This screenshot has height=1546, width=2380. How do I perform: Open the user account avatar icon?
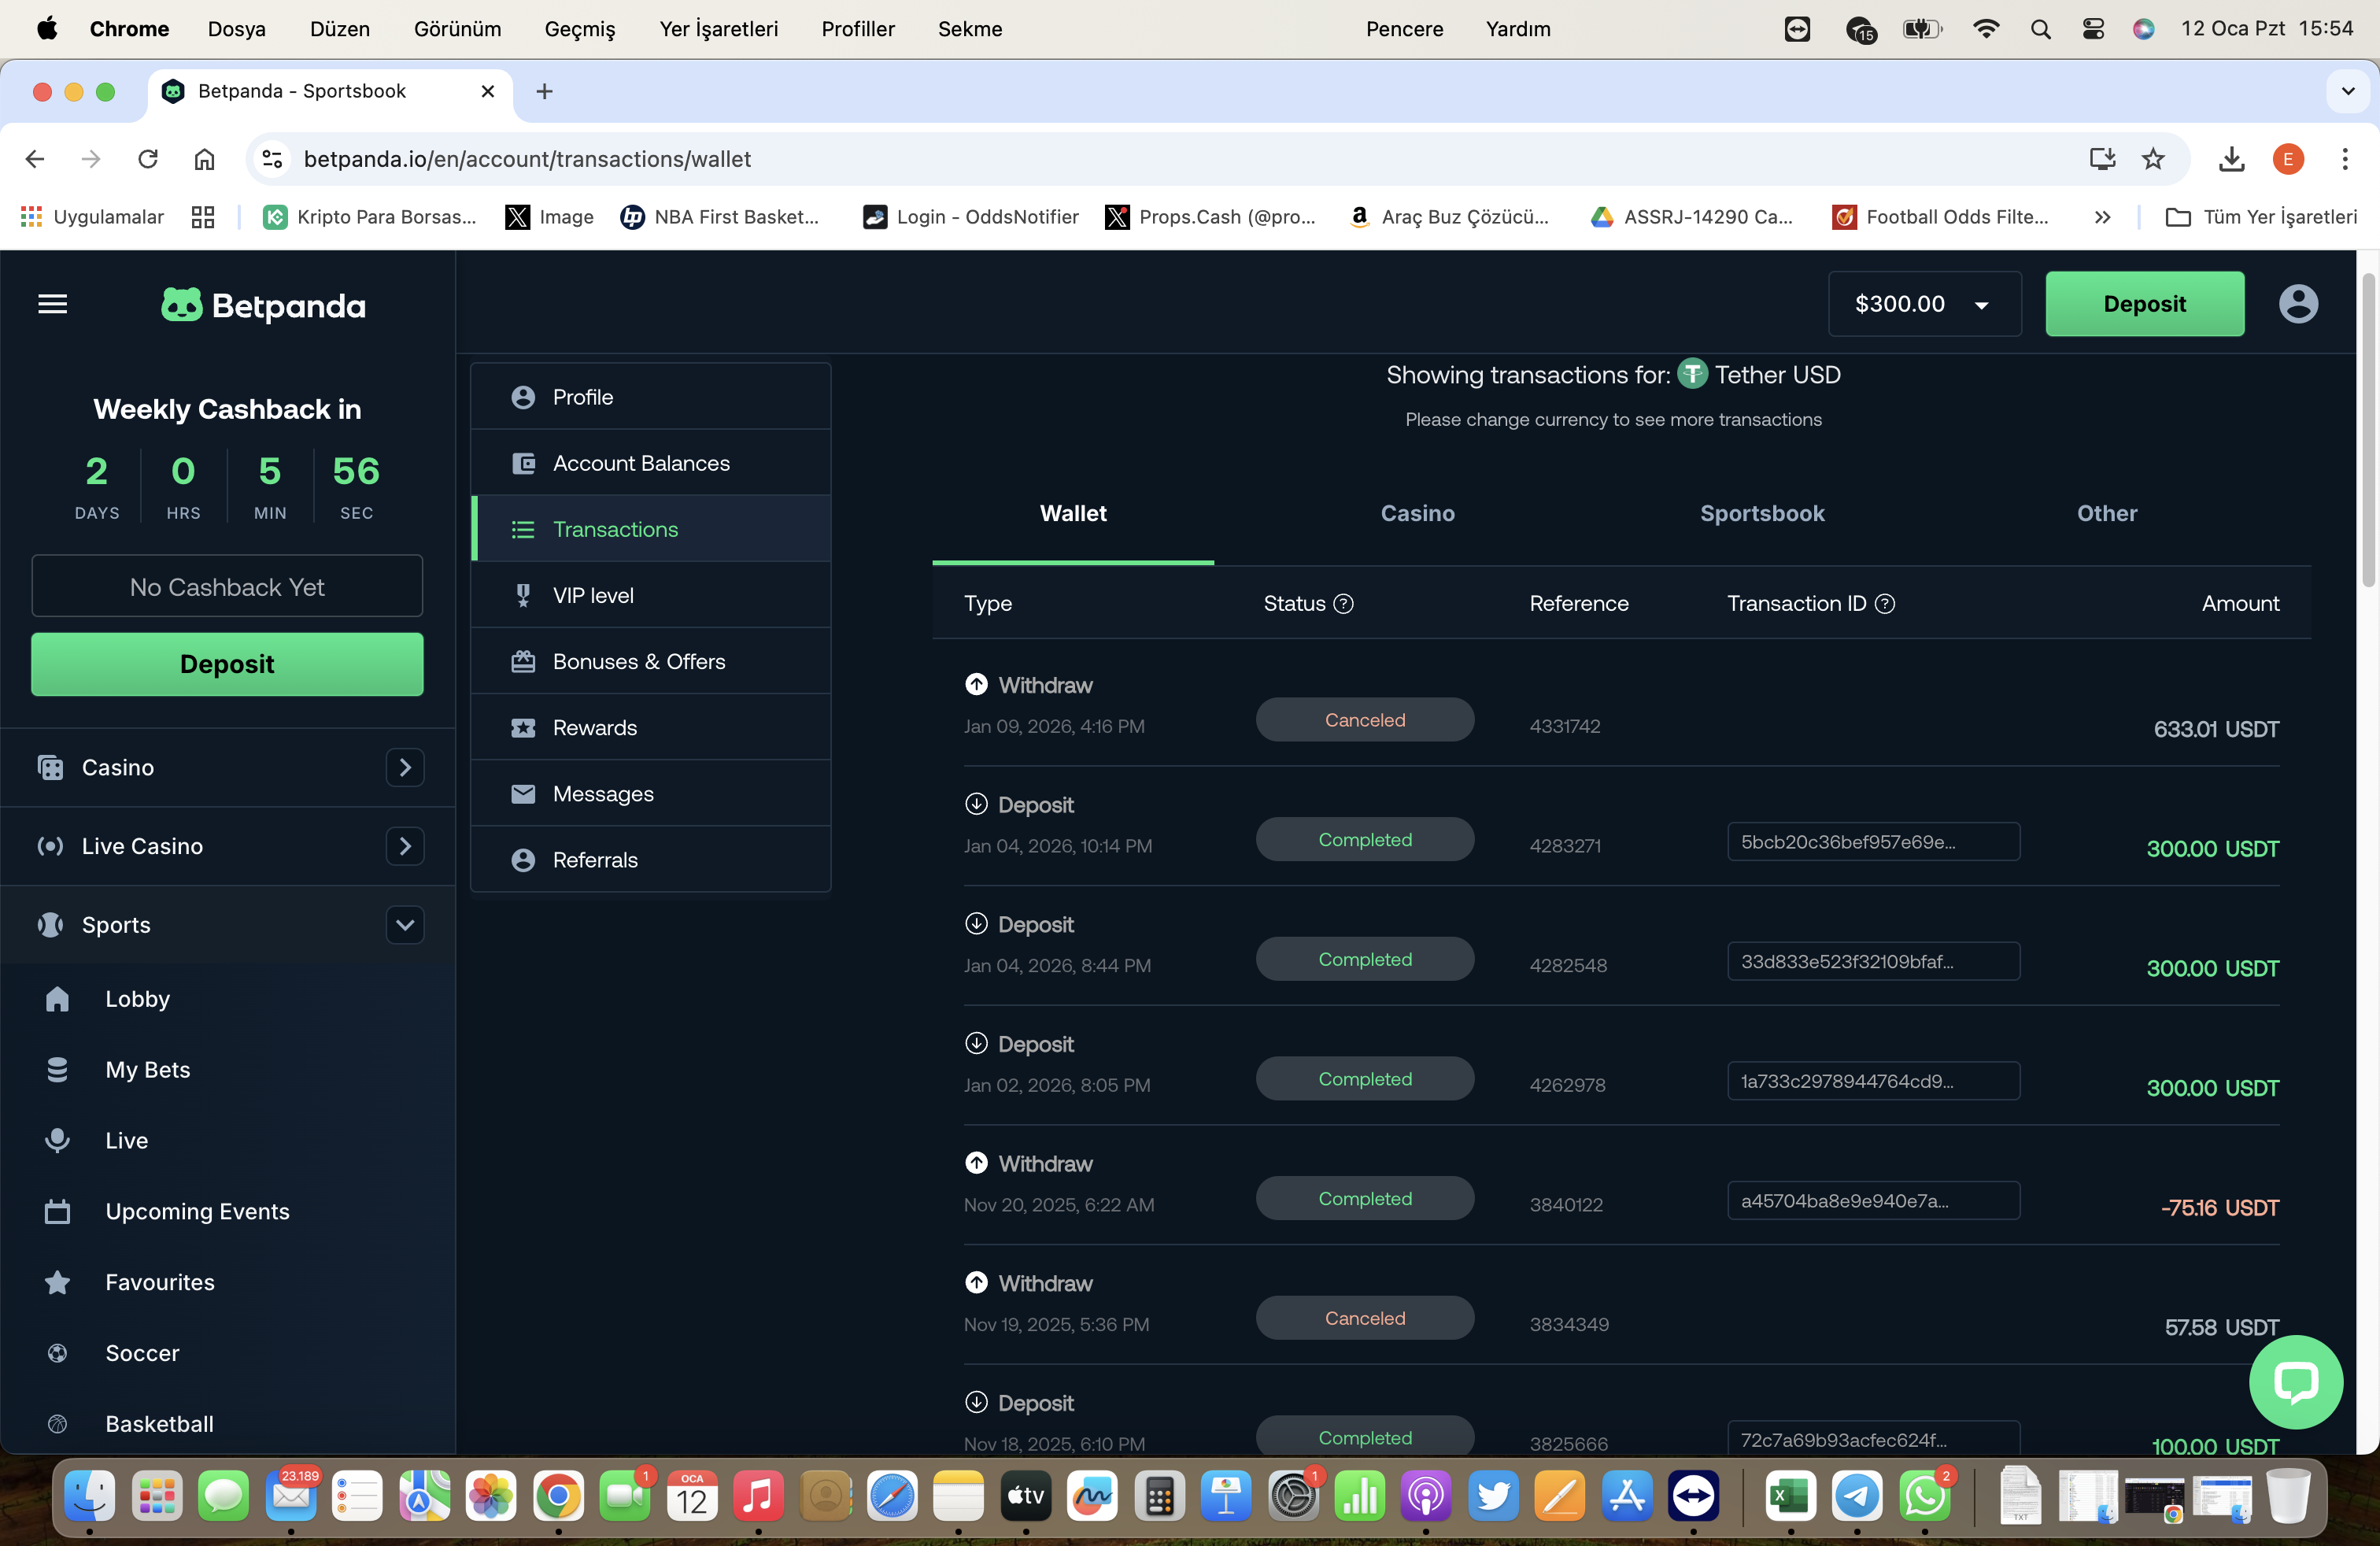tap(2298, 304)
